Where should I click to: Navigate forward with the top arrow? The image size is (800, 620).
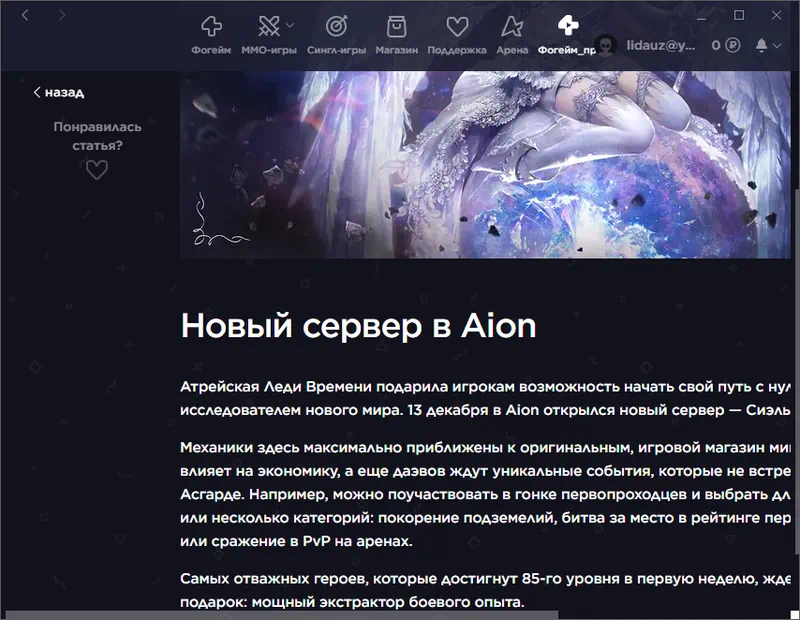[62, 15]
